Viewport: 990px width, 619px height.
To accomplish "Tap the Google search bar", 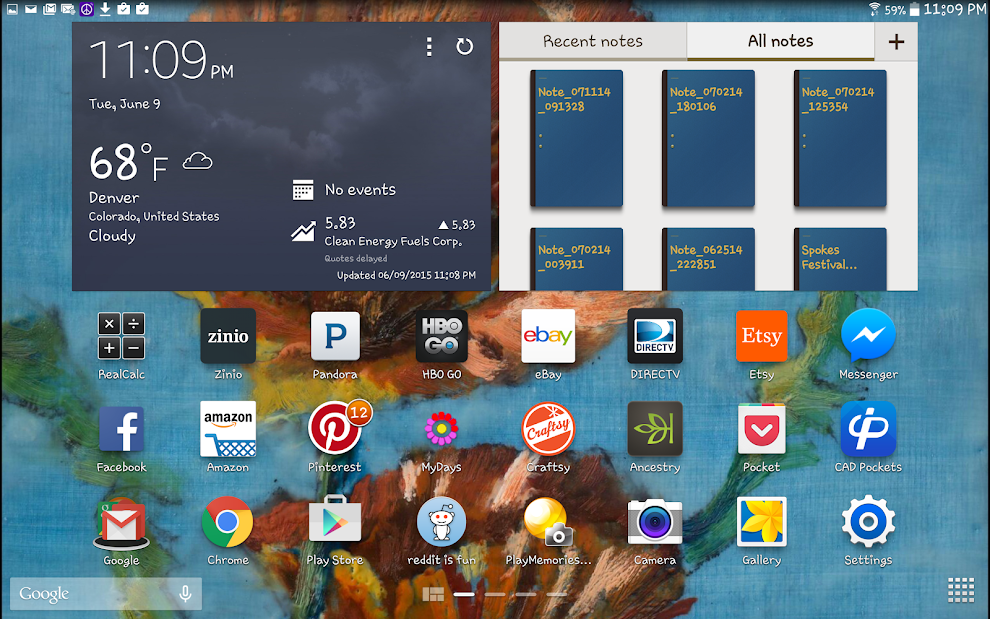I will point(106,594).
